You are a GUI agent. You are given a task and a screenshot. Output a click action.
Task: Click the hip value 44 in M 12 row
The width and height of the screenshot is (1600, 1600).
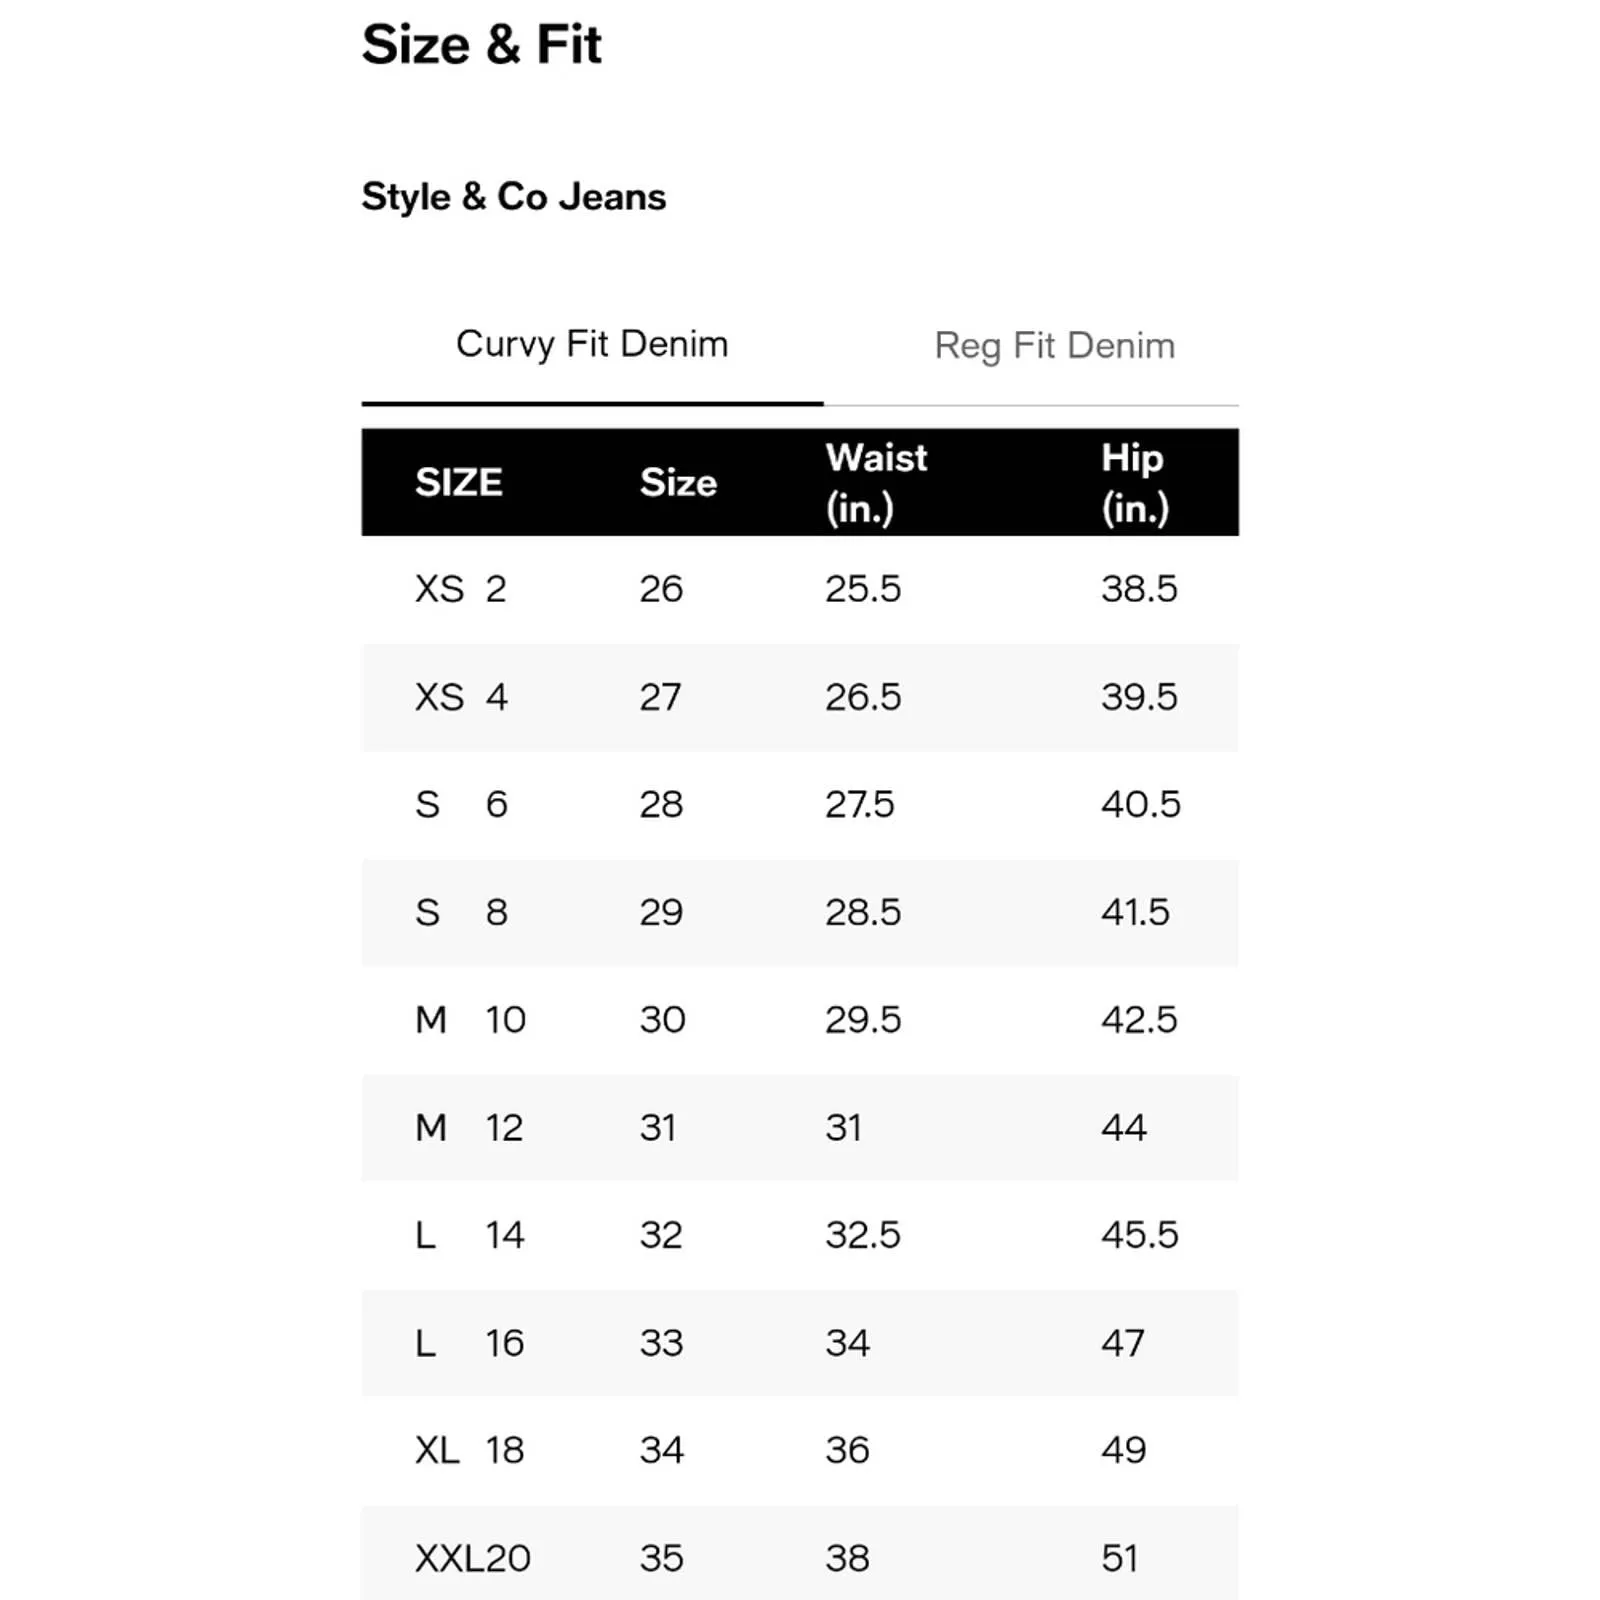(1123, 1128)
